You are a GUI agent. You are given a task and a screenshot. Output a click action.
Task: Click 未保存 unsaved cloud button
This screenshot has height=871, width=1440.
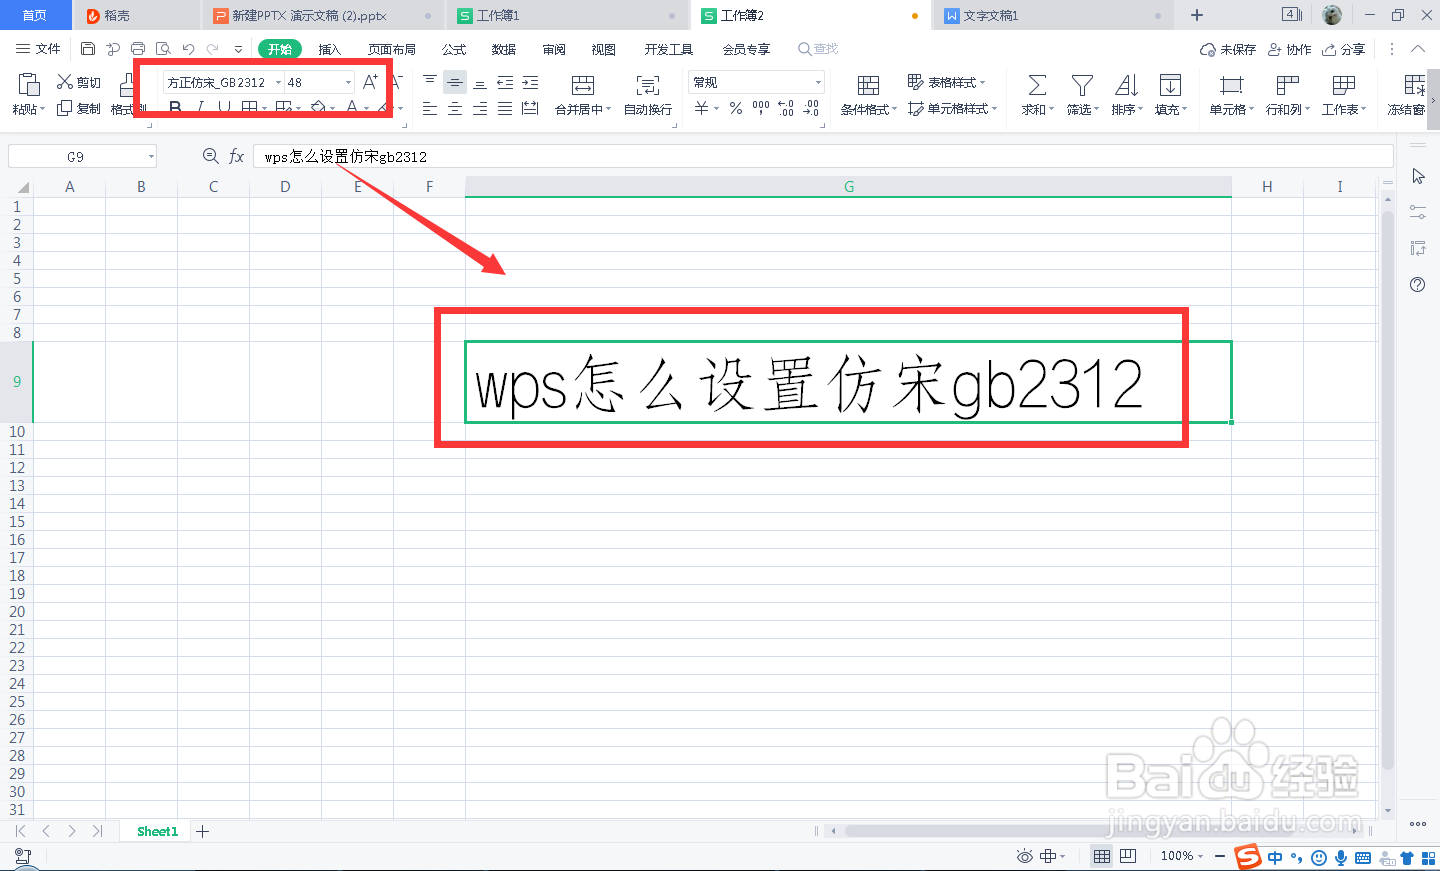[1228, 49]
